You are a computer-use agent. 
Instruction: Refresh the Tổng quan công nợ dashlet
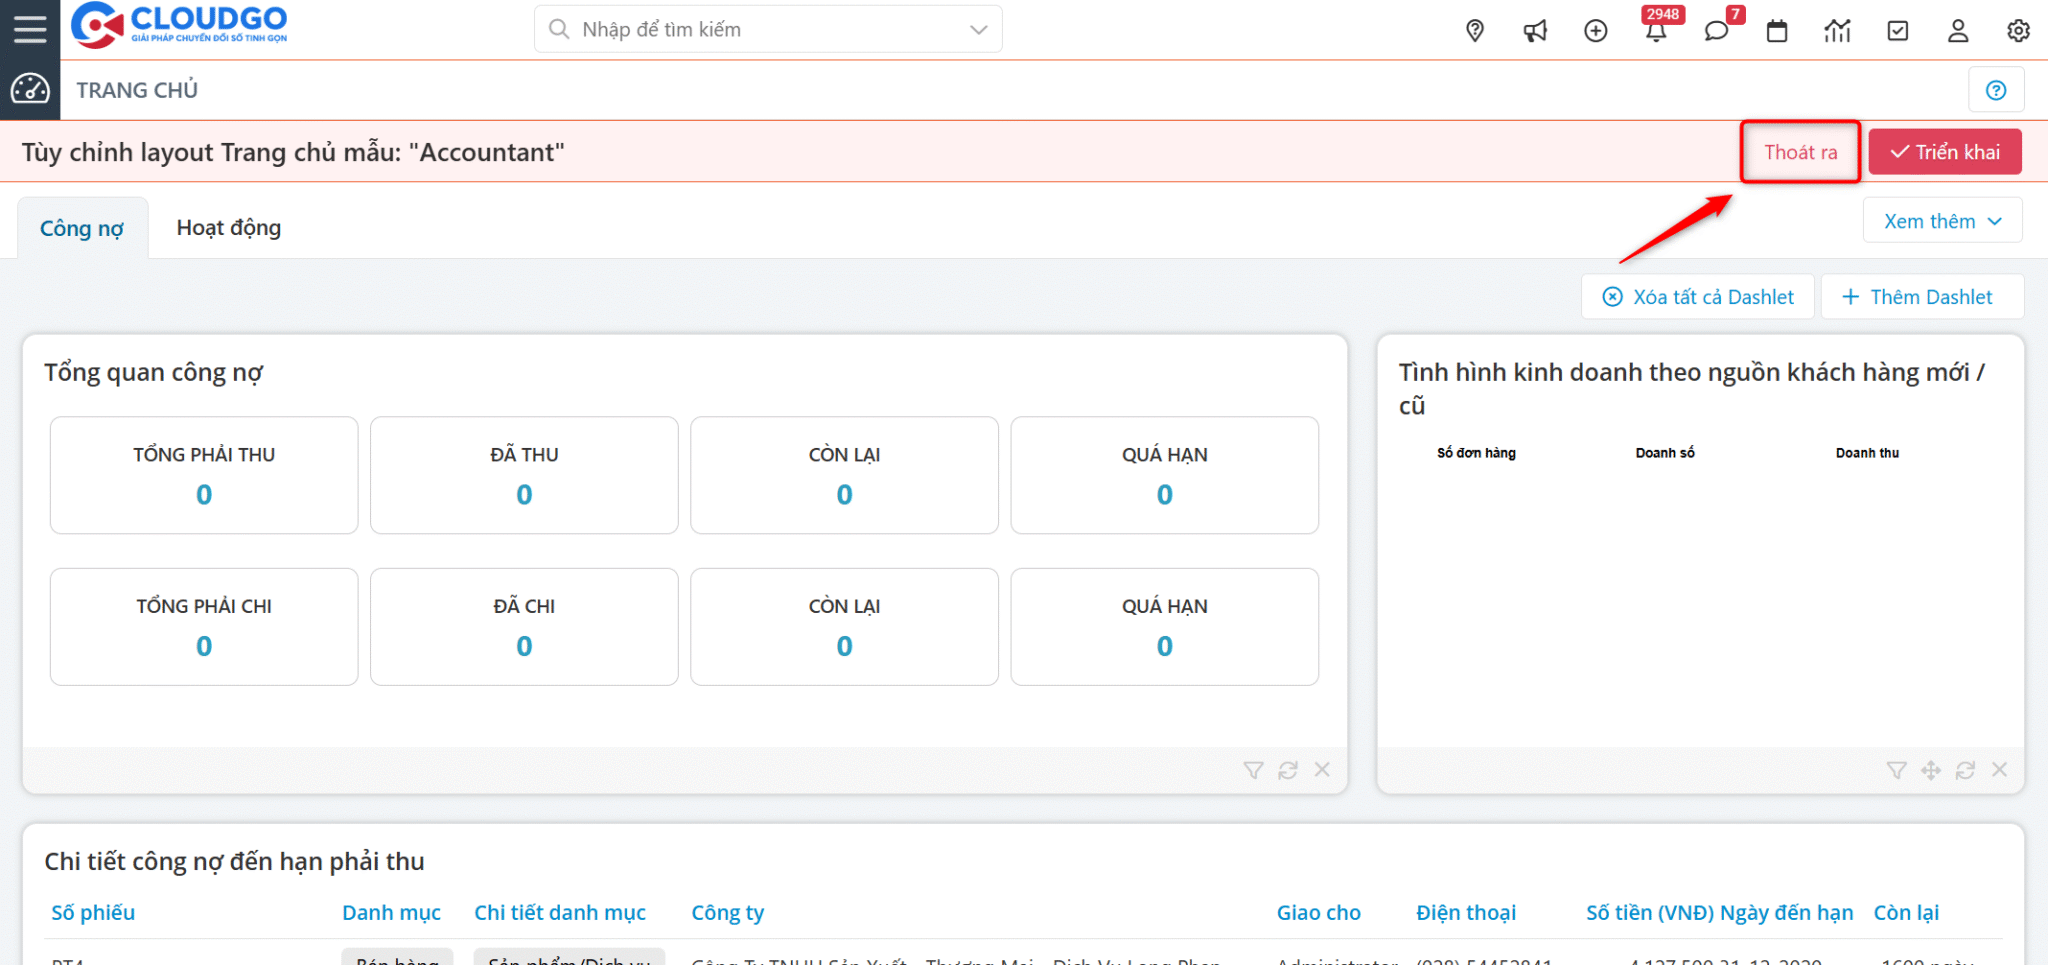pos(1288,770)
